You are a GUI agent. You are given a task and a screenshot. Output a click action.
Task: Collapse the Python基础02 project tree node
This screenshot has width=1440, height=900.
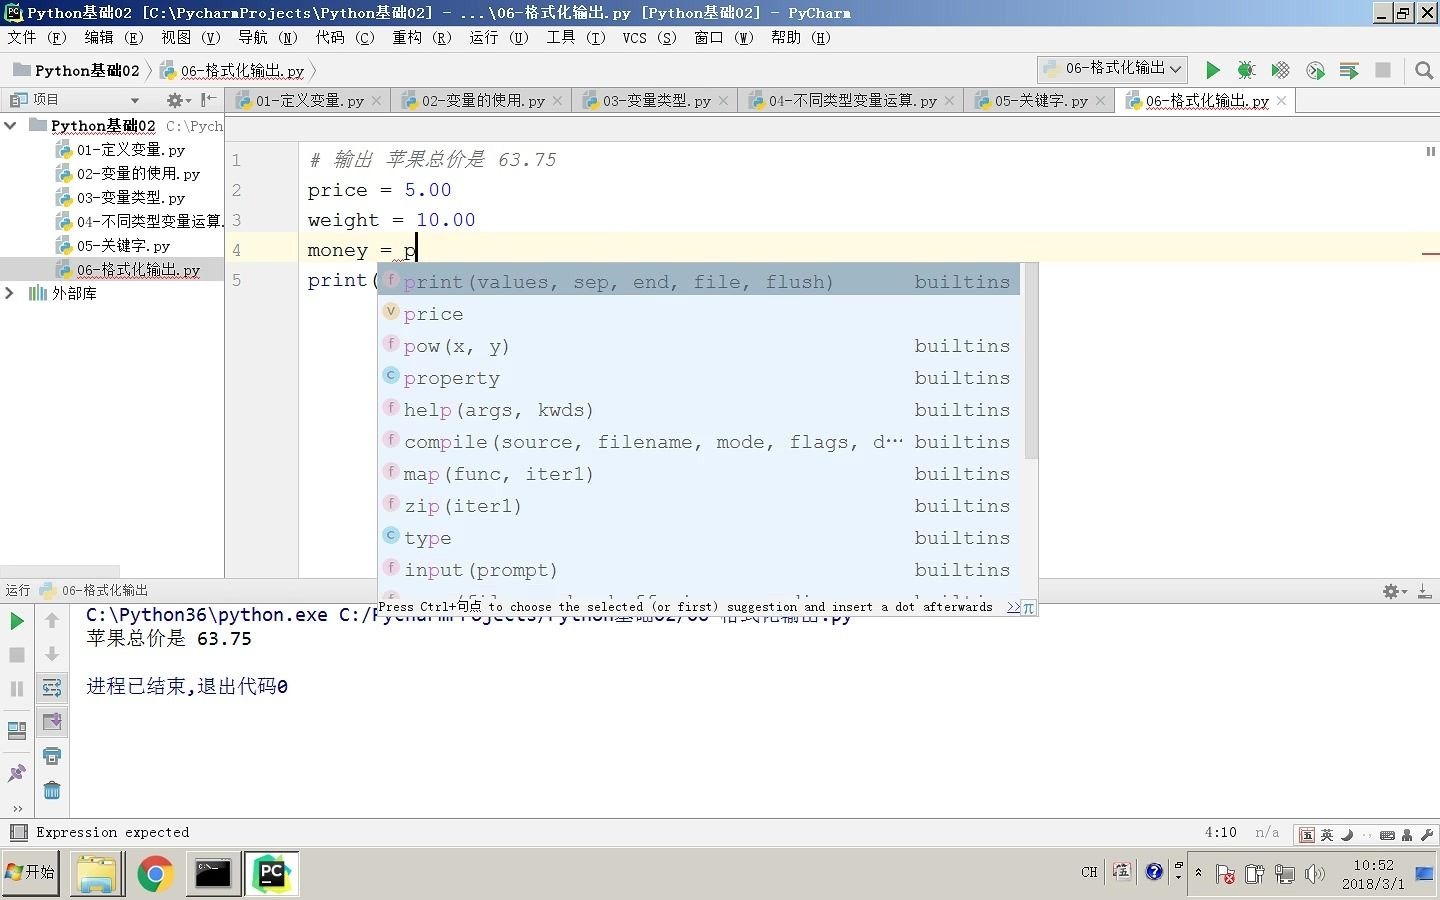[11, 126]
